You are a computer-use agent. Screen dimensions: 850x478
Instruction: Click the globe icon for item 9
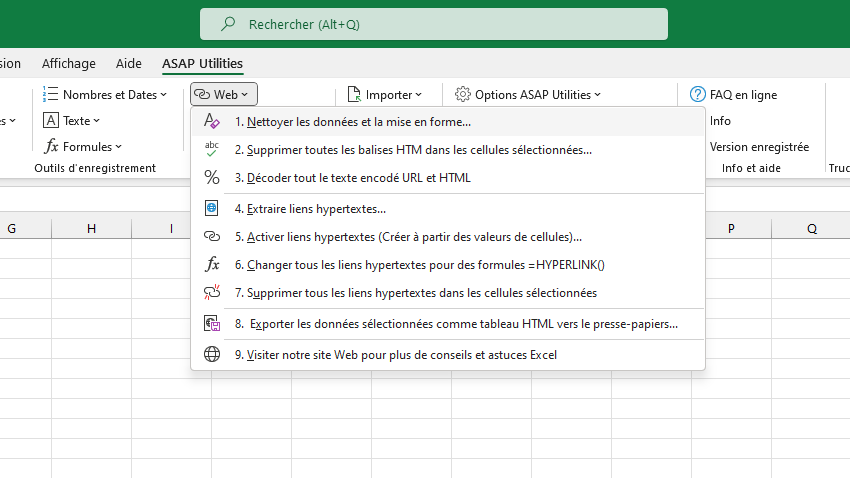click(211, 354)
